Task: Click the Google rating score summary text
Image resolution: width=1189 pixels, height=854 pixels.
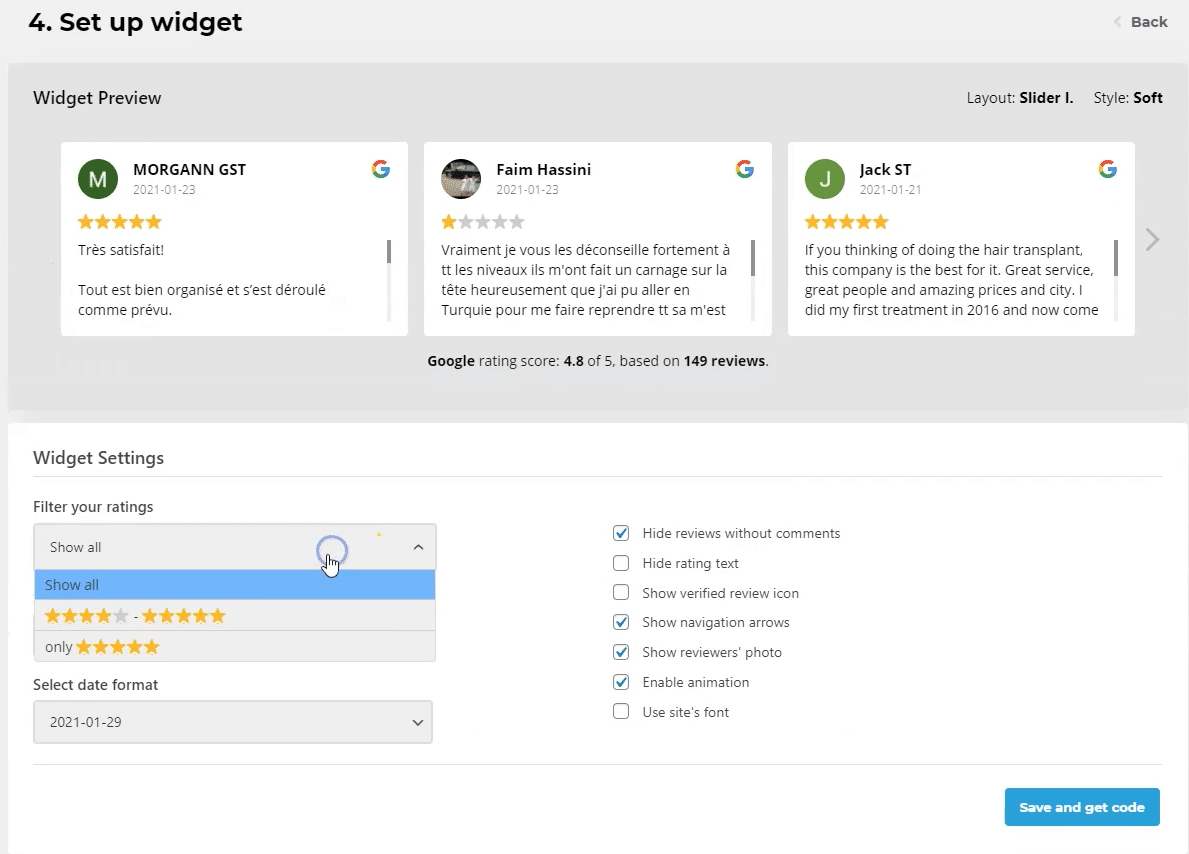Action: coord(598,361)
